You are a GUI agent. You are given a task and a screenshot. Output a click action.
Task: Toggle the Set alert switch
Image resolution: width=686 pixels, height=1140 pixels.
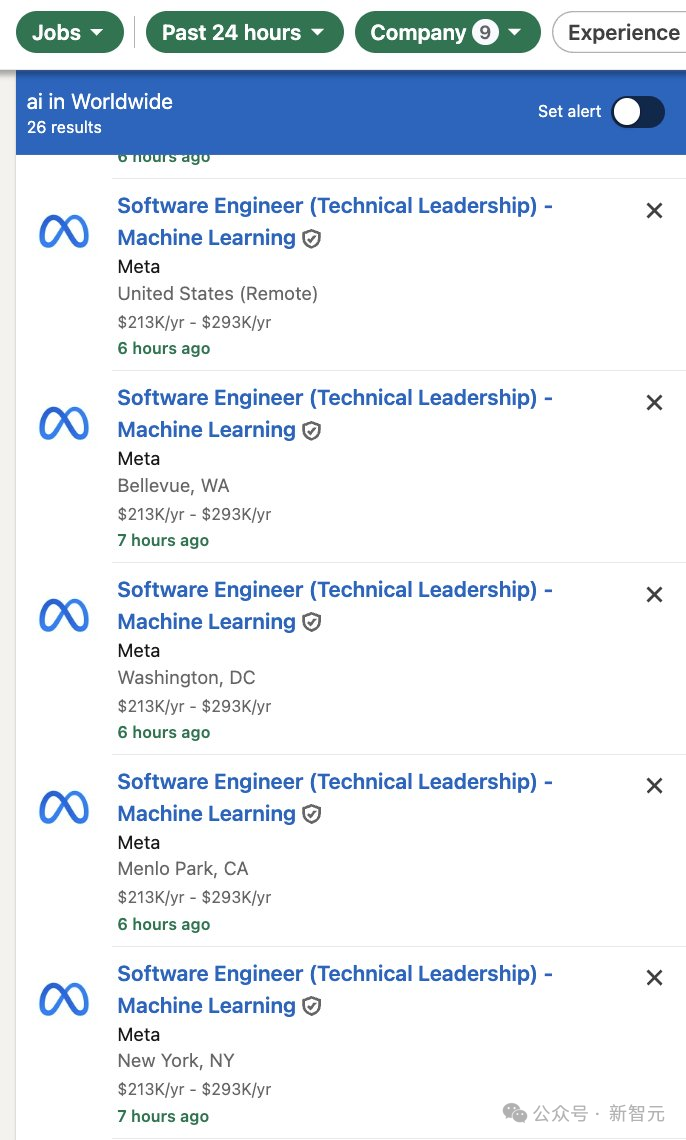click(637, 112)
